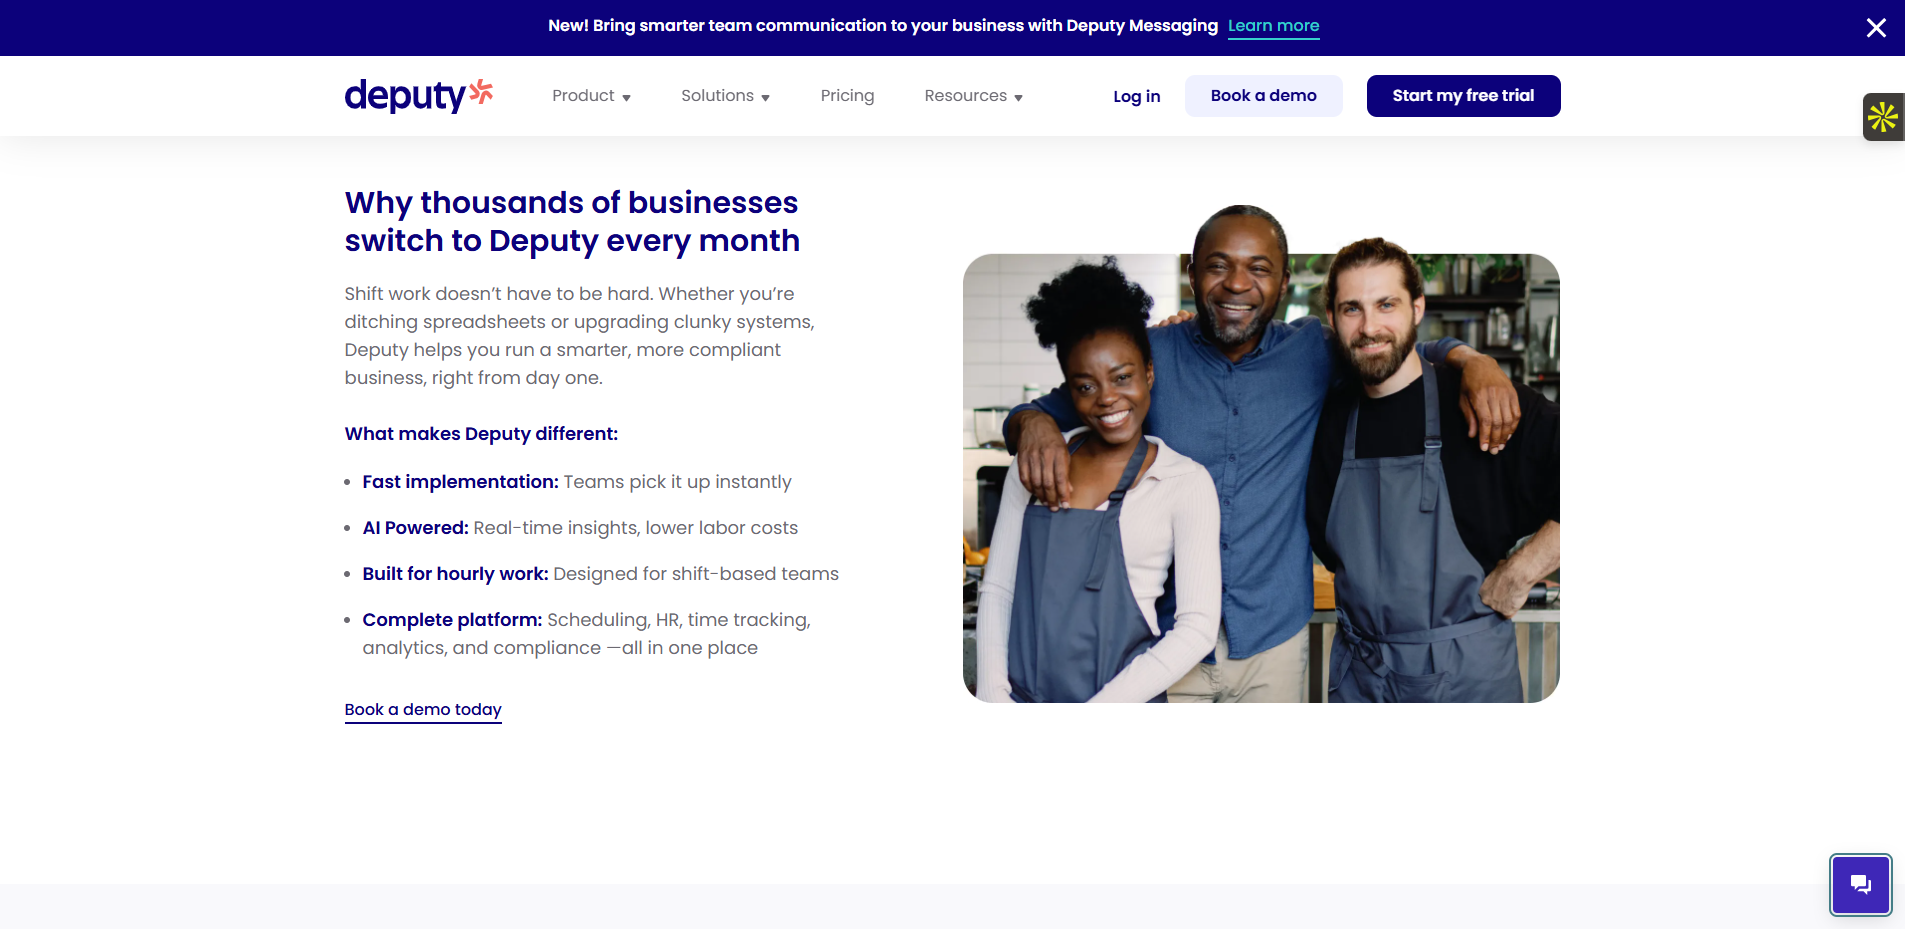Click the 'What makes Deputy different:' text
The image size is (1905, 929).
pos(481,434)
